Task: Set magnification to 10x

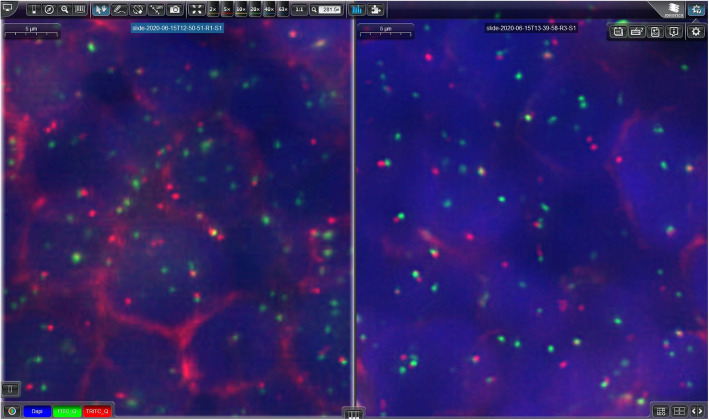Action: coord(241,9)
